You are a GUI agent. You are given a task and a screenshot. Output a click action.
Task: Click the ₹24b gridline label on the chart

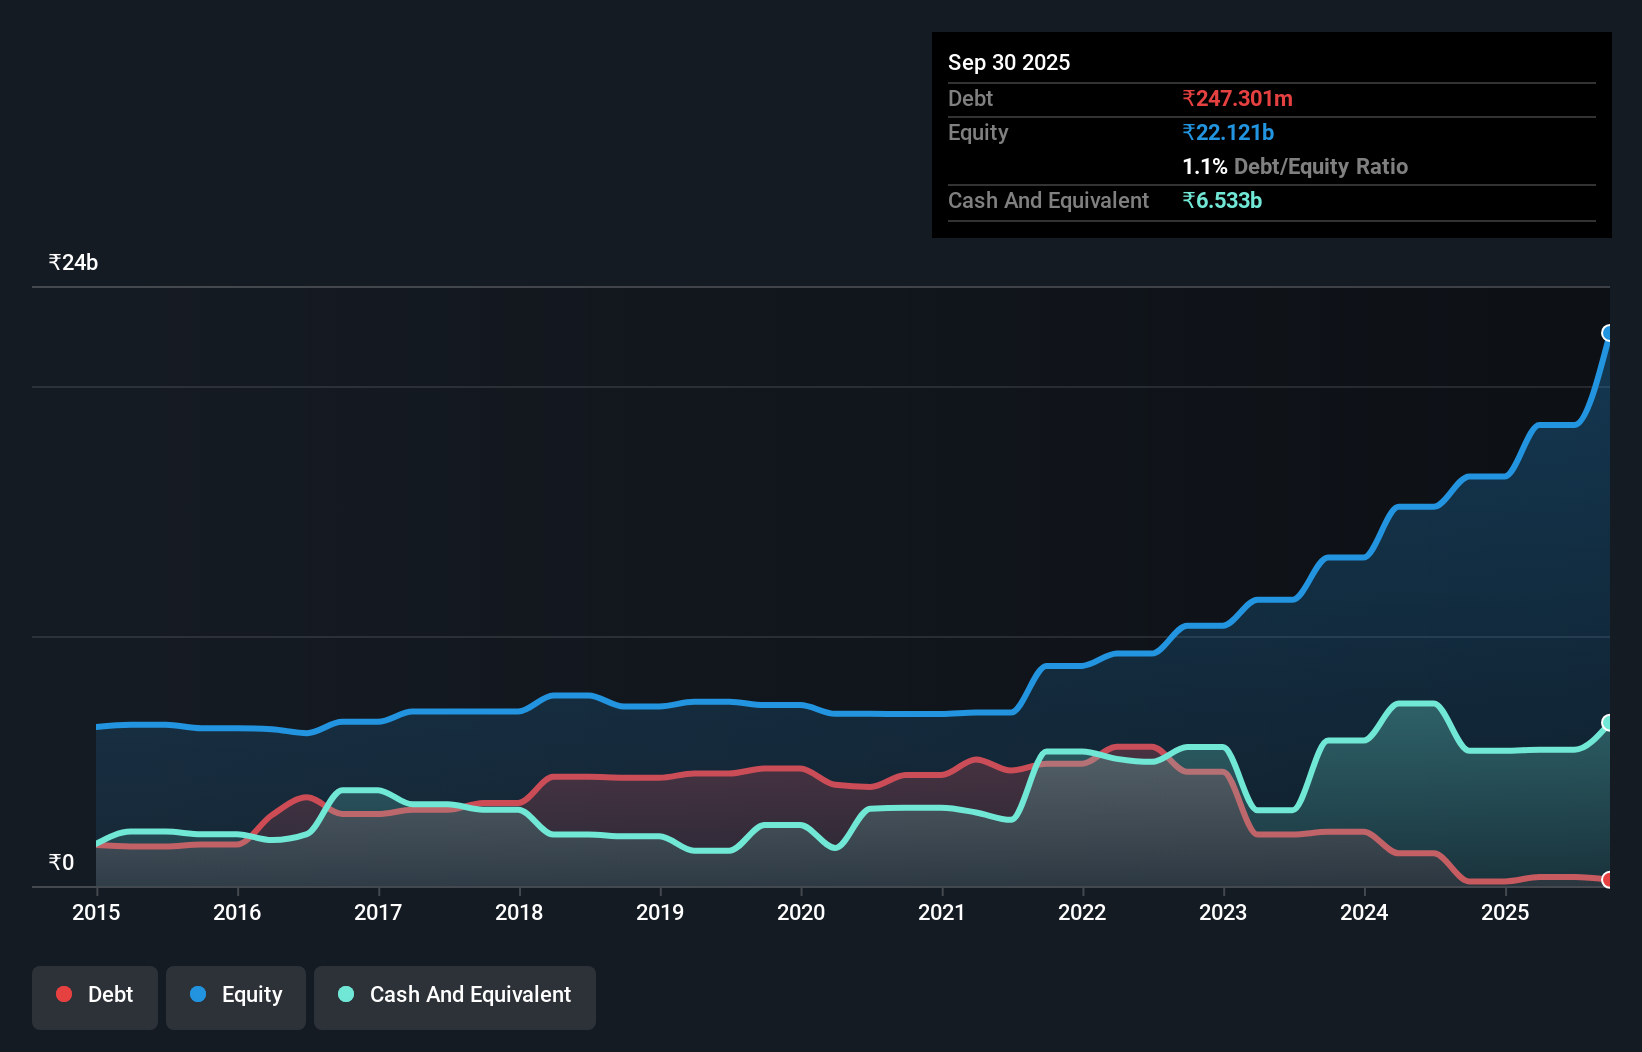tap(72, 262)
